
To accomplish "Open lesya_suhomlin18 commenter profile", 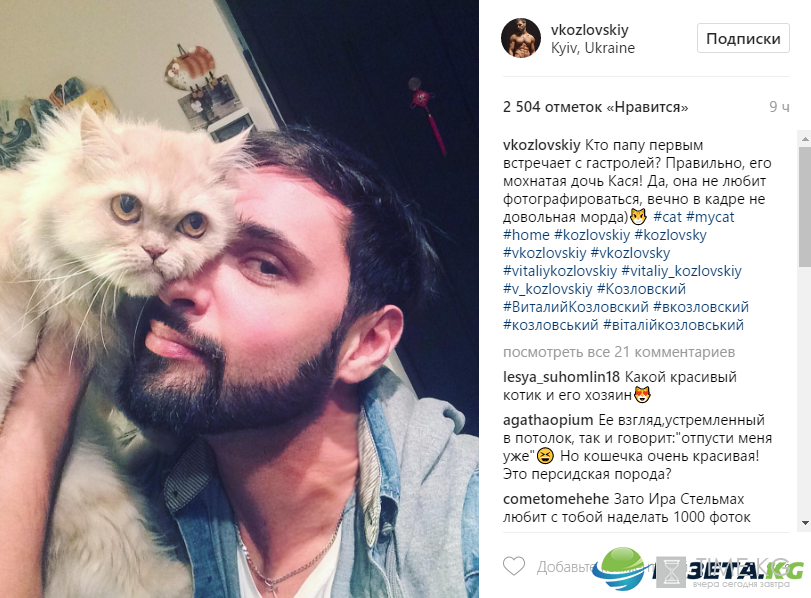I will 561,377.
